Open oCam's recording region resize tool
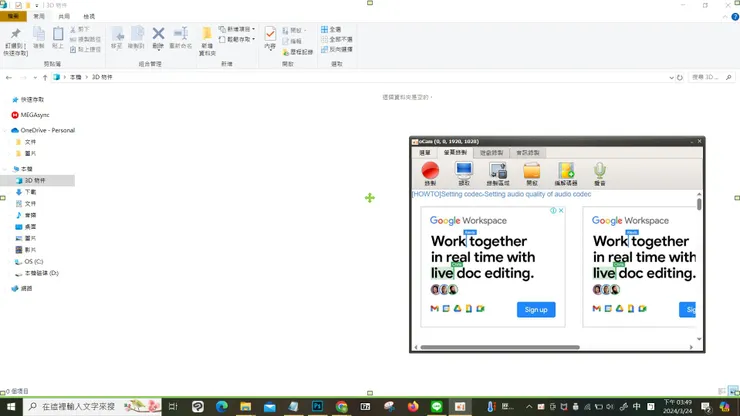Image resolution: width=740 pixels, height=416 pixels. pyautogui.click(x=498, y=173)
